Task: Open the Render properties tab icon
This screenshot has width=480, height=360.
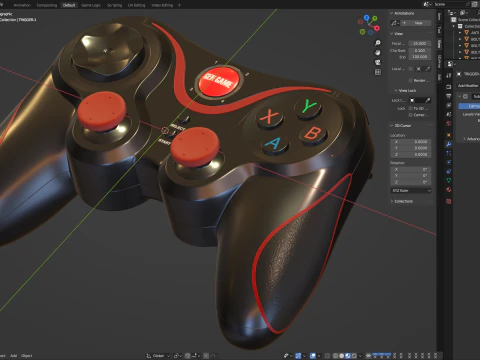Action: point(449,87)
